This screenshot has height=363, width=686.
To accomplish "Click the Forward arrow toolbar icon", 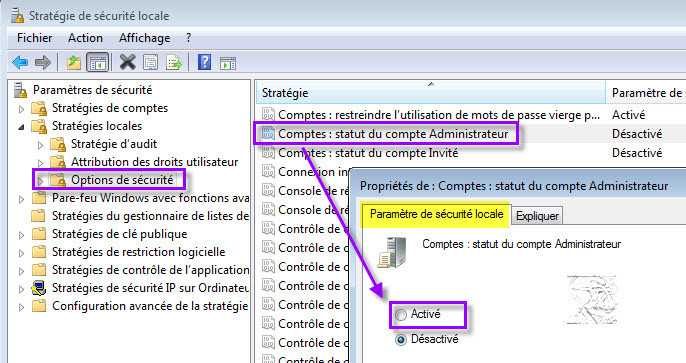I will [42, 63].
